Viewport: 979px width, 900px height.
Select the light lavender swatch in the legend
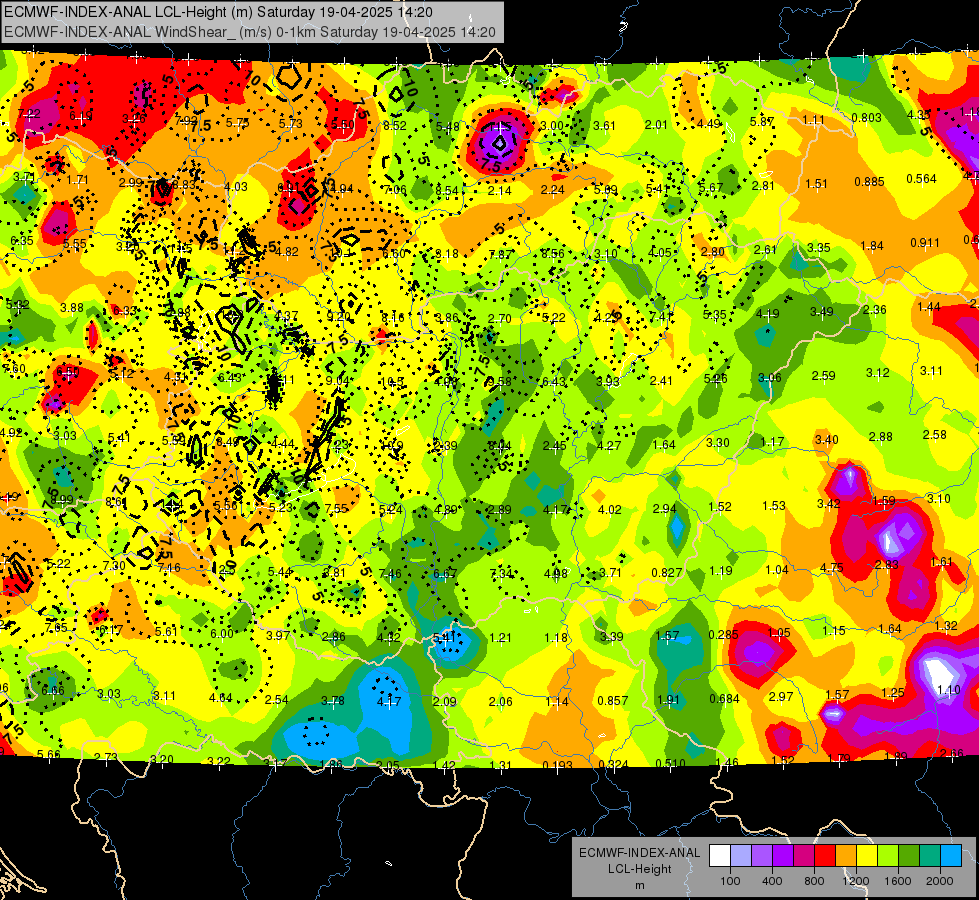tap(740, 856)
